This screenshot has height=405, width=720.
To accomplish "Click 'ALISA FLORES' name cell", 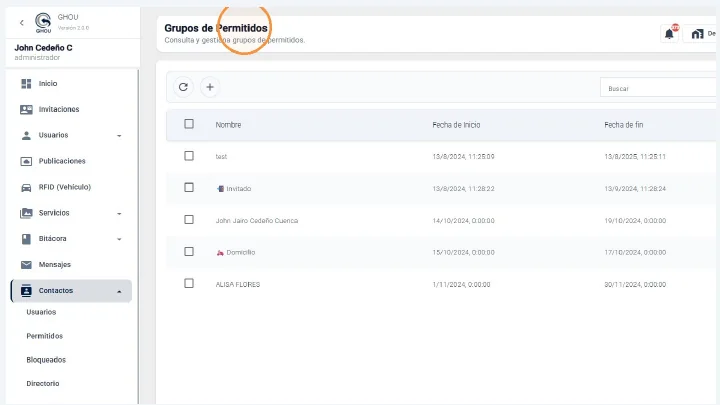I will click(x=238, y=285).
